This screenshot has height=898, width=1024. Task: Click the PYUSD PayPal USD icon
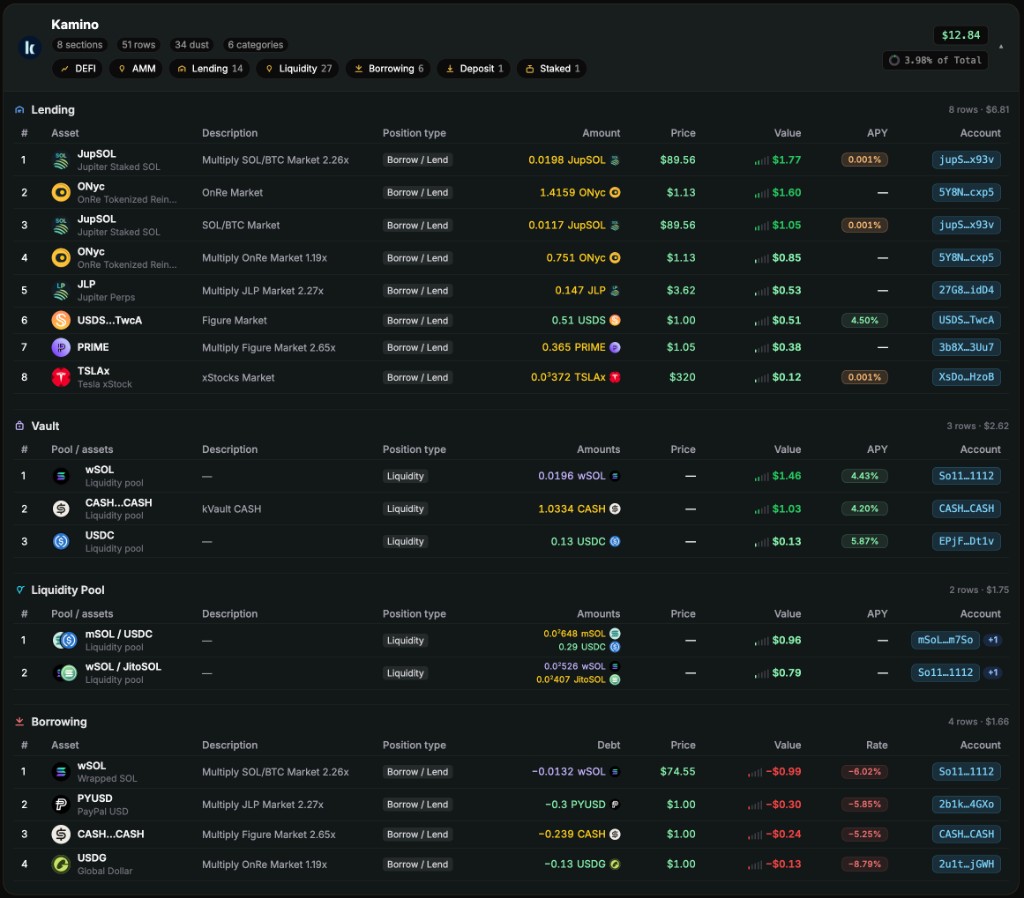61,805
